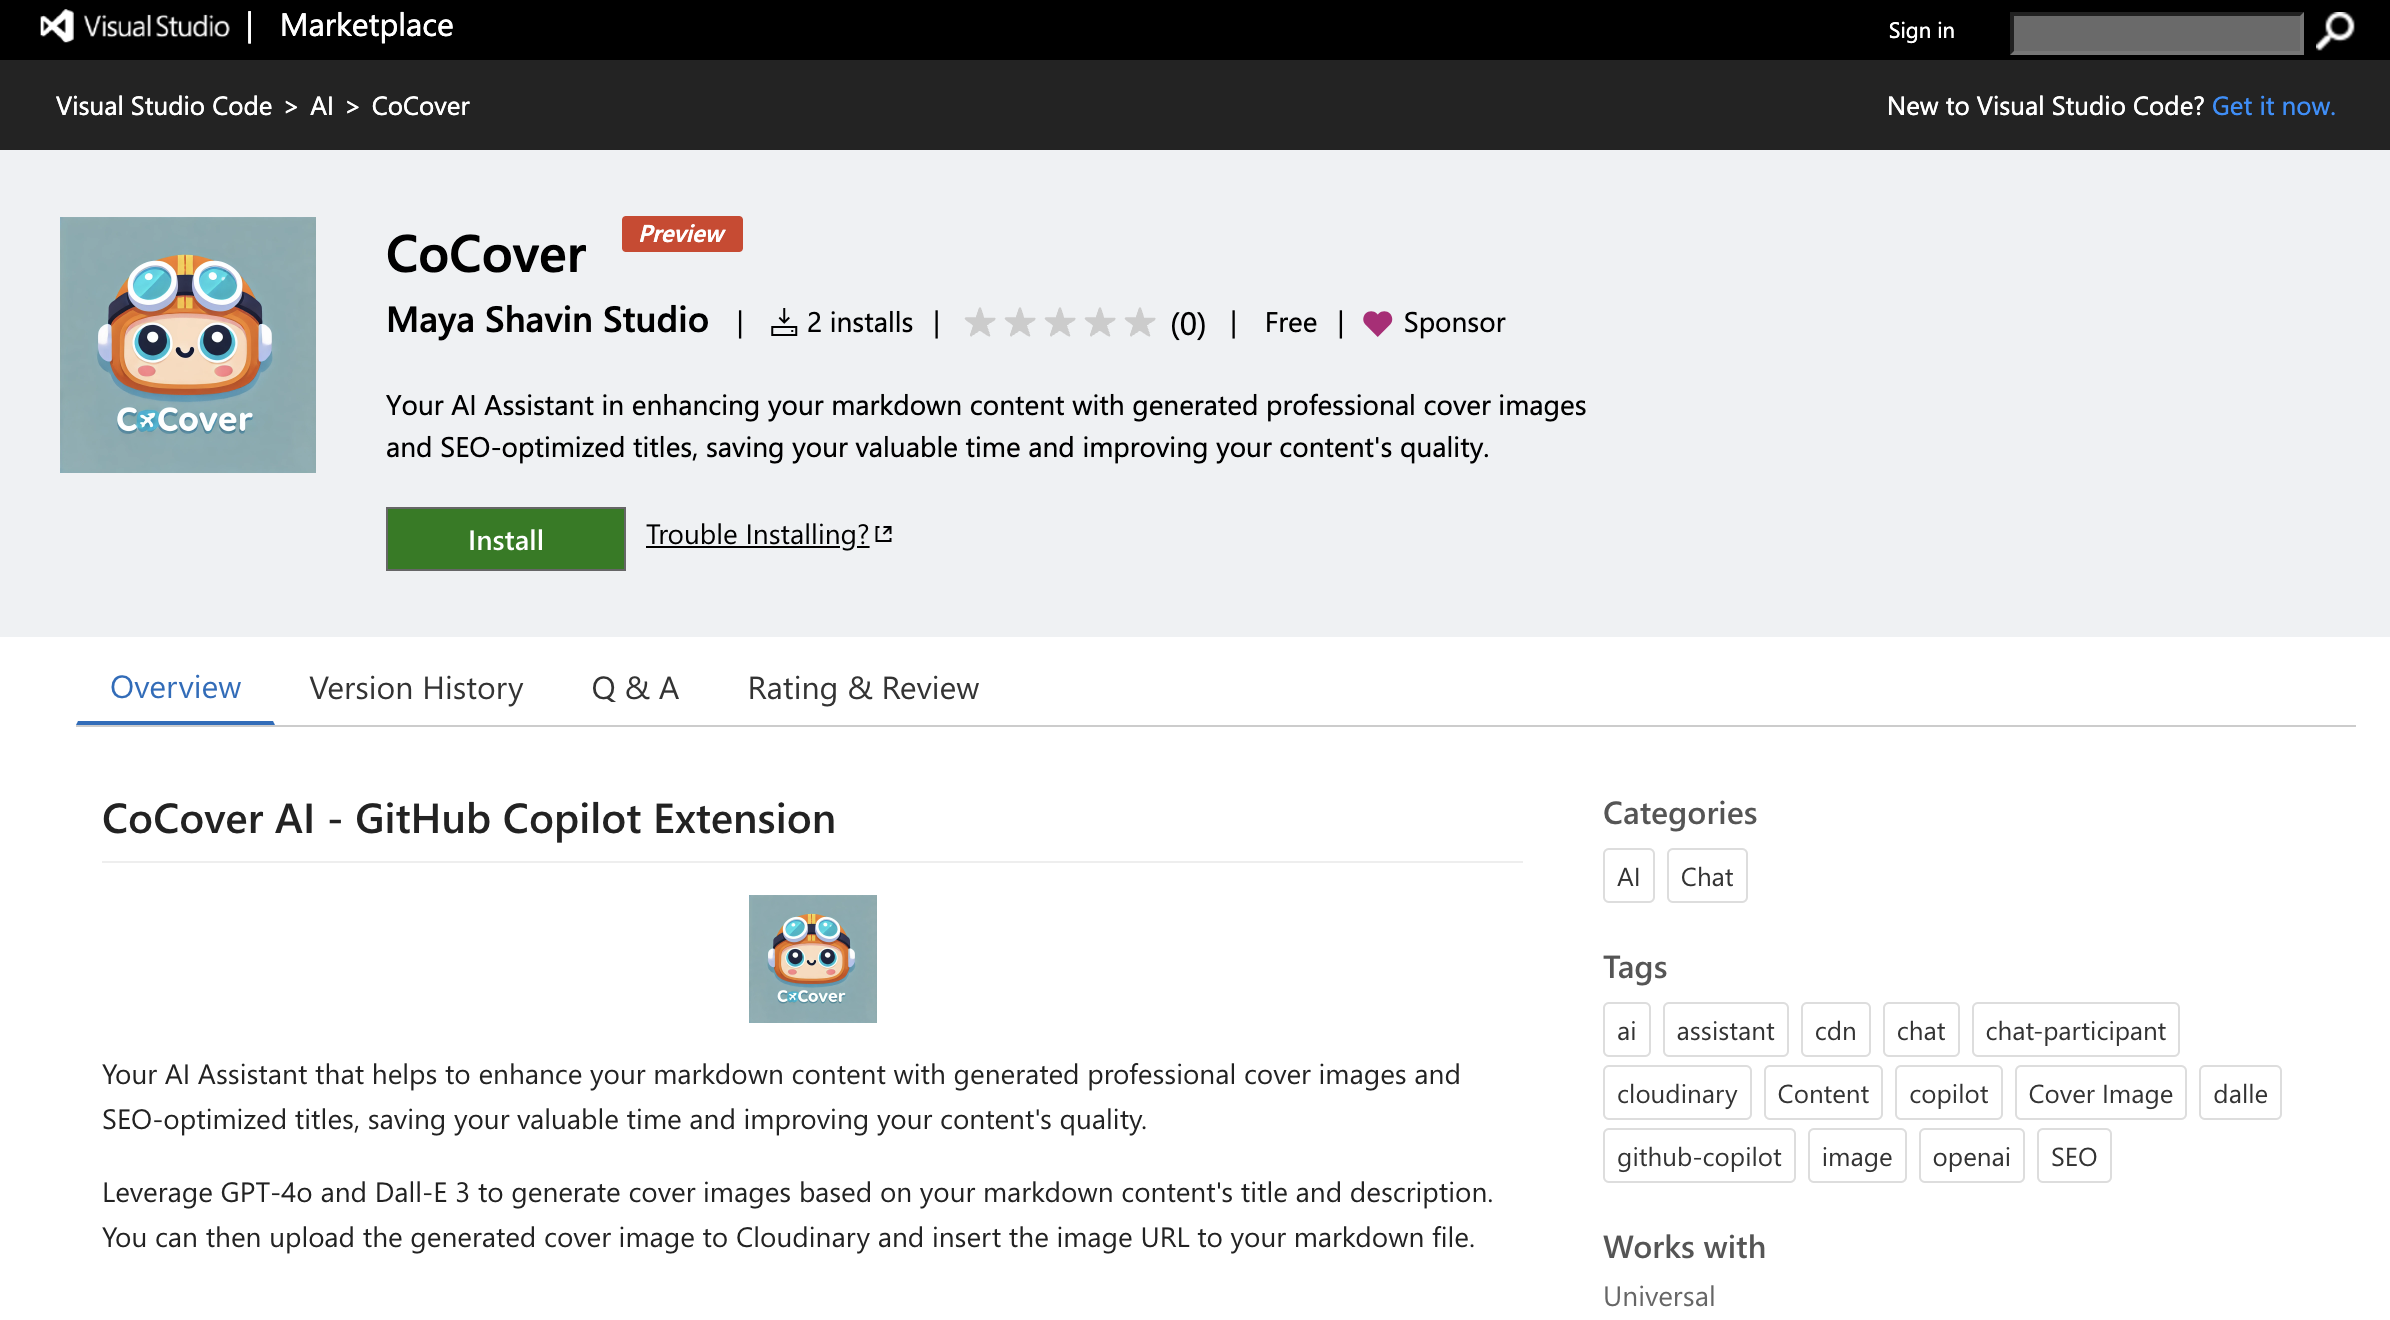Select the 'dalle' tag
Screen dimensions: 2390x1320
[2240, 1093]
